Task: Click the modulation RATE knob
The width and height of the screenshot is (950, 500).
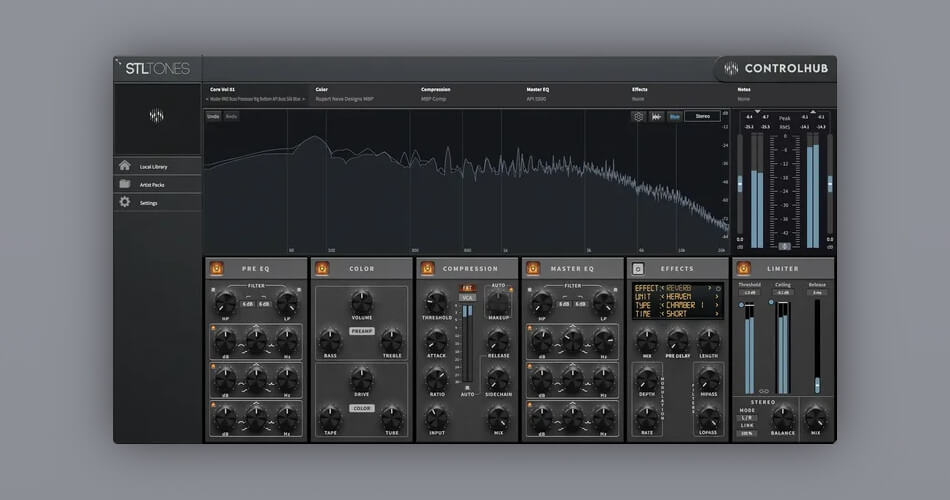Action: (x=646, y=418)
